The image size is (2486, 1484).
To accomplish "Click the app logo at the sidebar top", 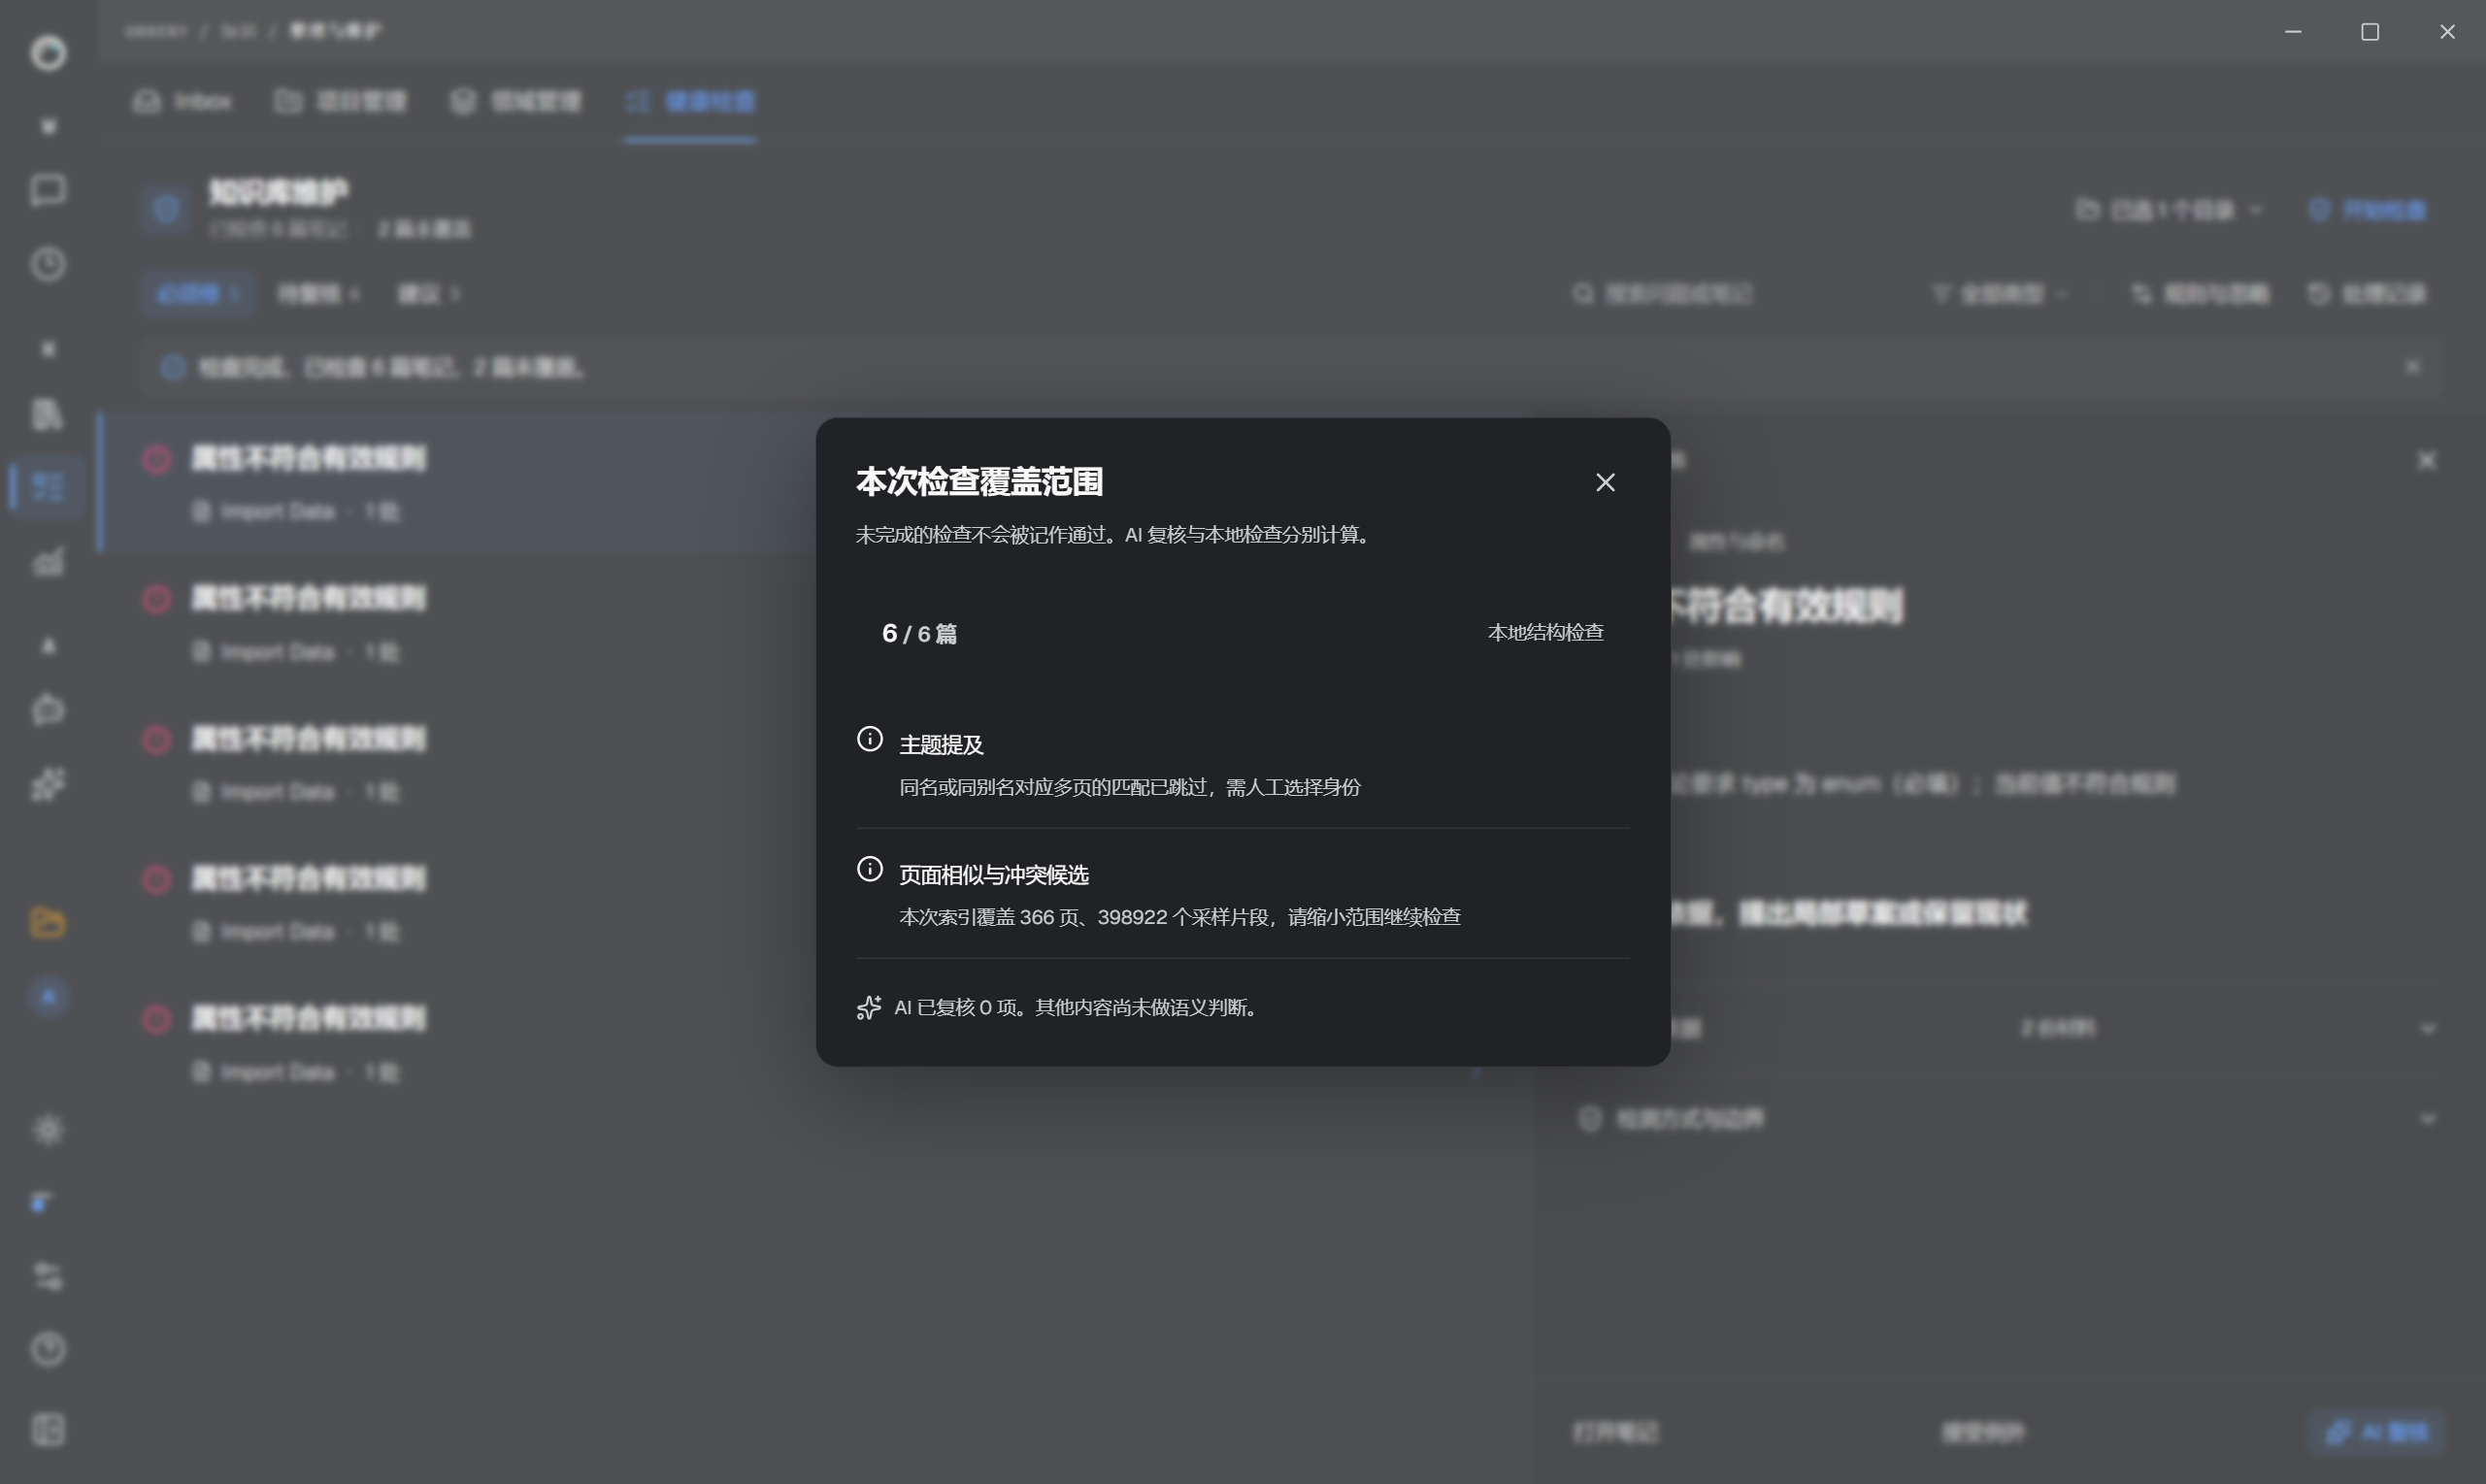I will (48, 52).
